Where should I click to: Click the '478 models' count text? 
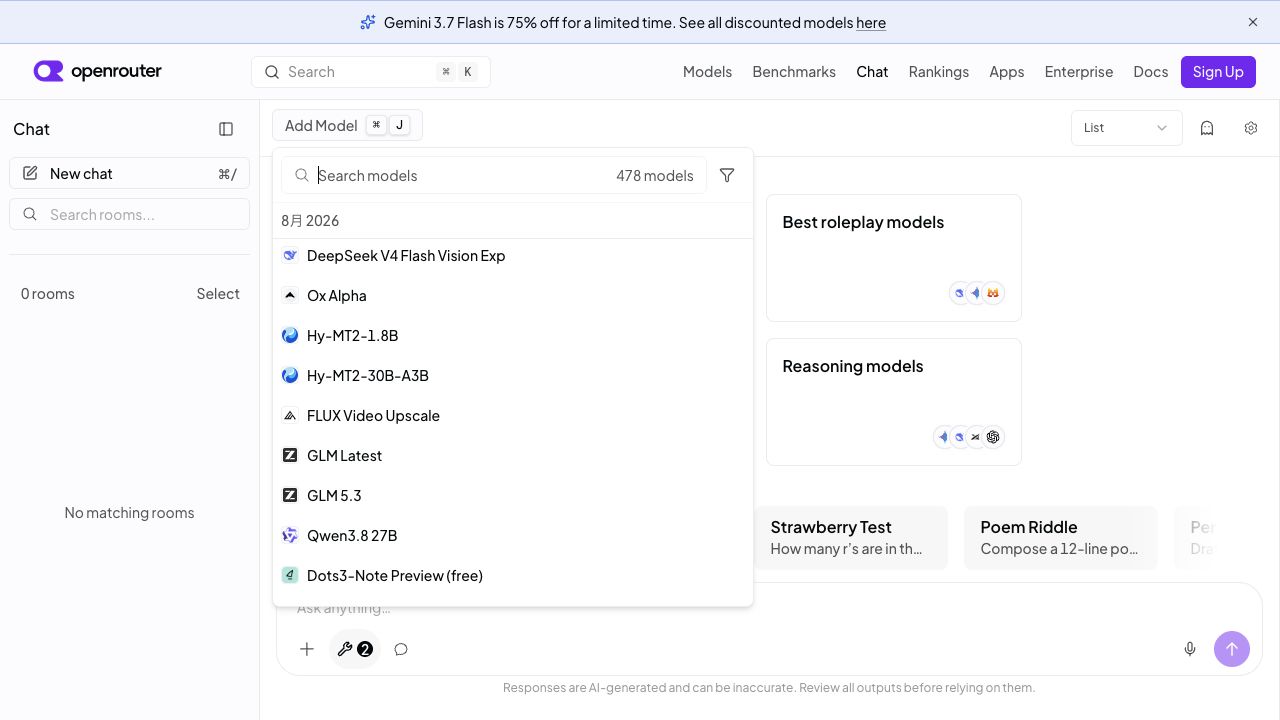coord(655,175)
